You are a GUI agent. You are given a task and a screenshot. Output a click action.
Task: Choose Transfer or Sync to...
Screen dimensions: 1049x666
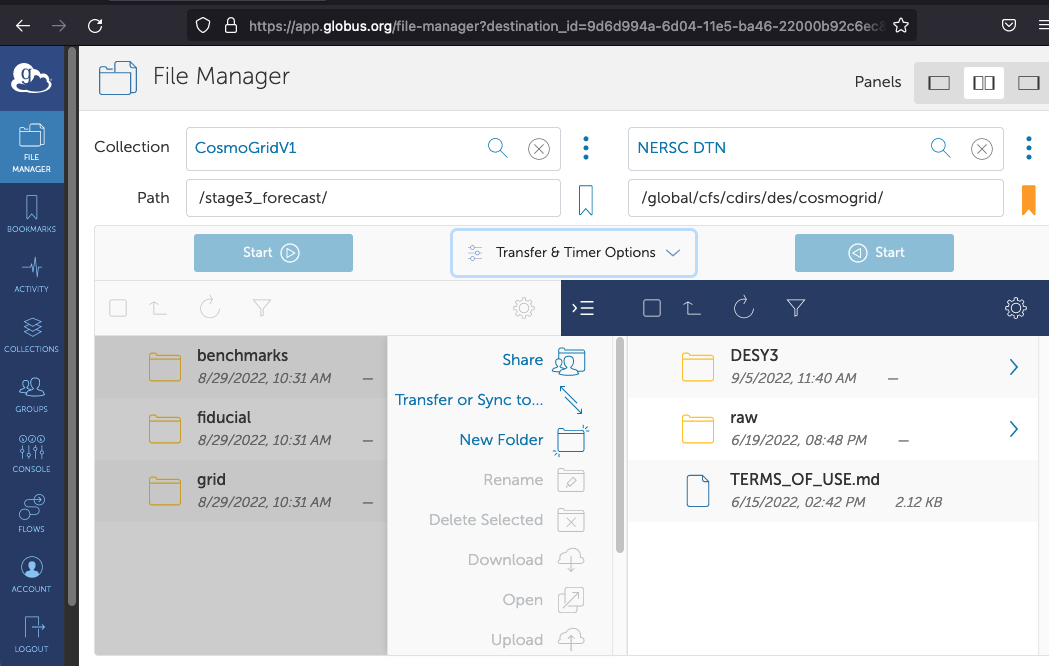pos(490,400)
